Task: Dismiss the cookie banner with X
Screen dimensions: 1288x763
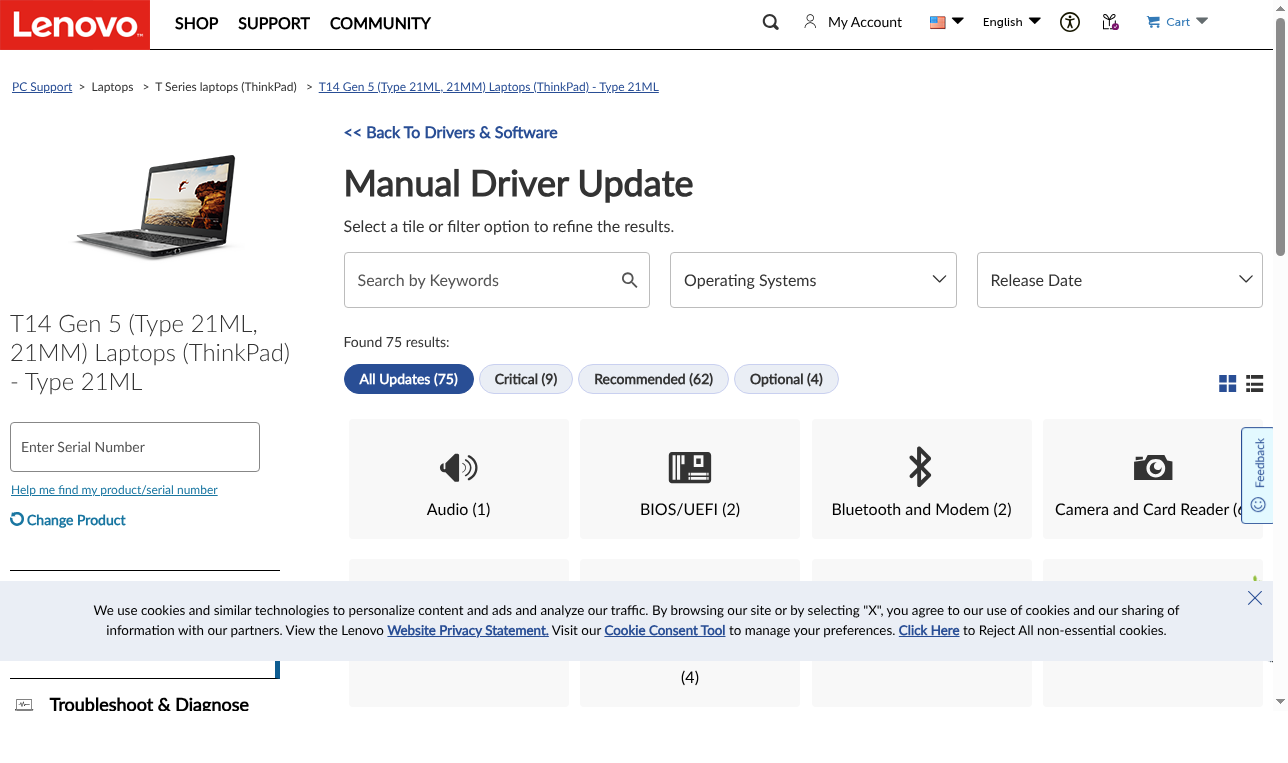Action: [1255, 598]
